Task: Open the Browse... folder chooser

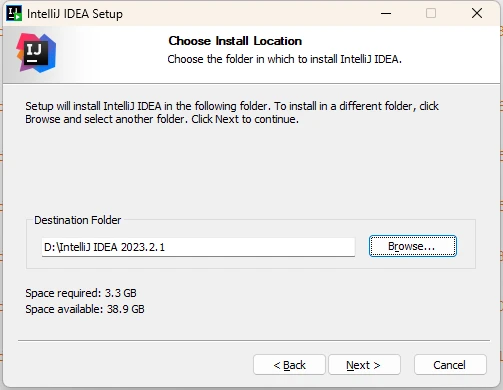Action: 413,246
